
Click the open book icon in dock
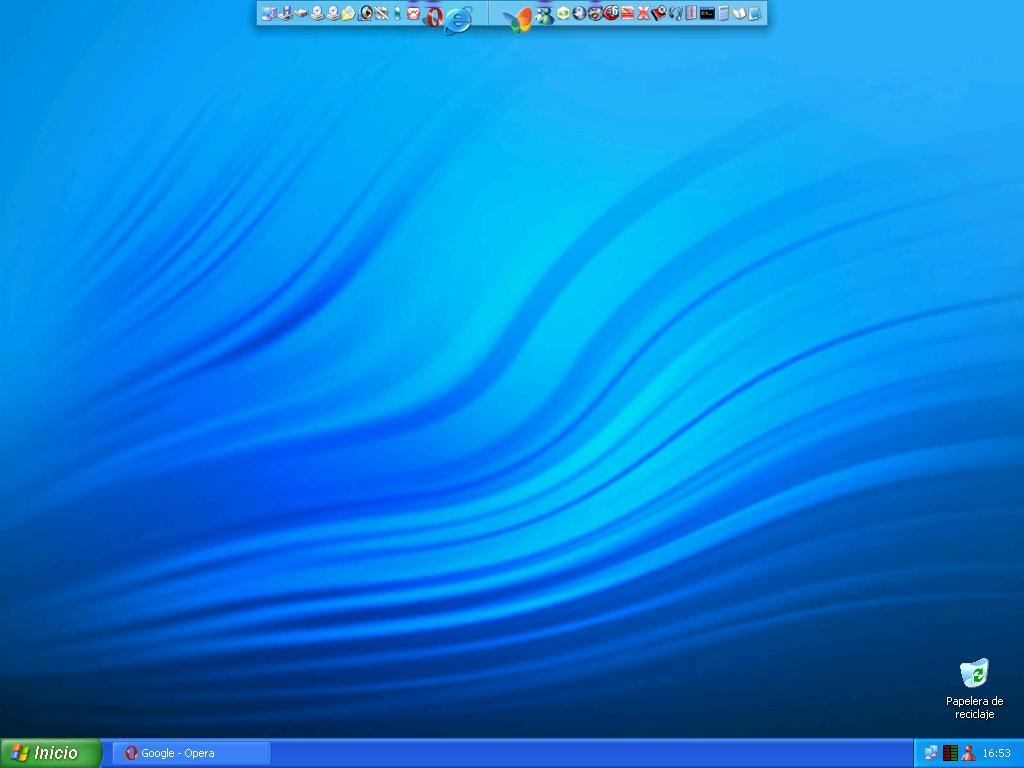(x=739, y=13)
